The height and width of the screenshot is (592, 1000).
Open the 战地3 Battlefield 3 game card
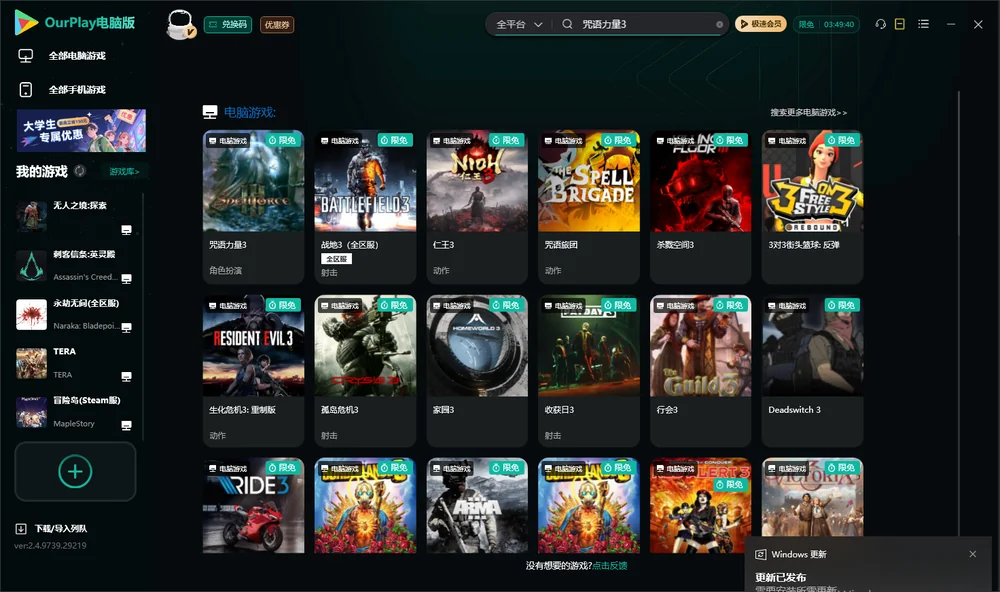point(365,207)
